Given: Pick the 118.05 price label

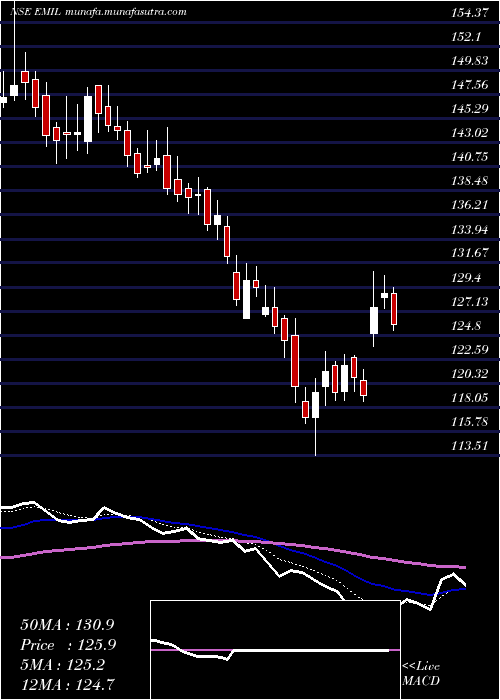Looking at the screenshot, I should pos(469,398).
